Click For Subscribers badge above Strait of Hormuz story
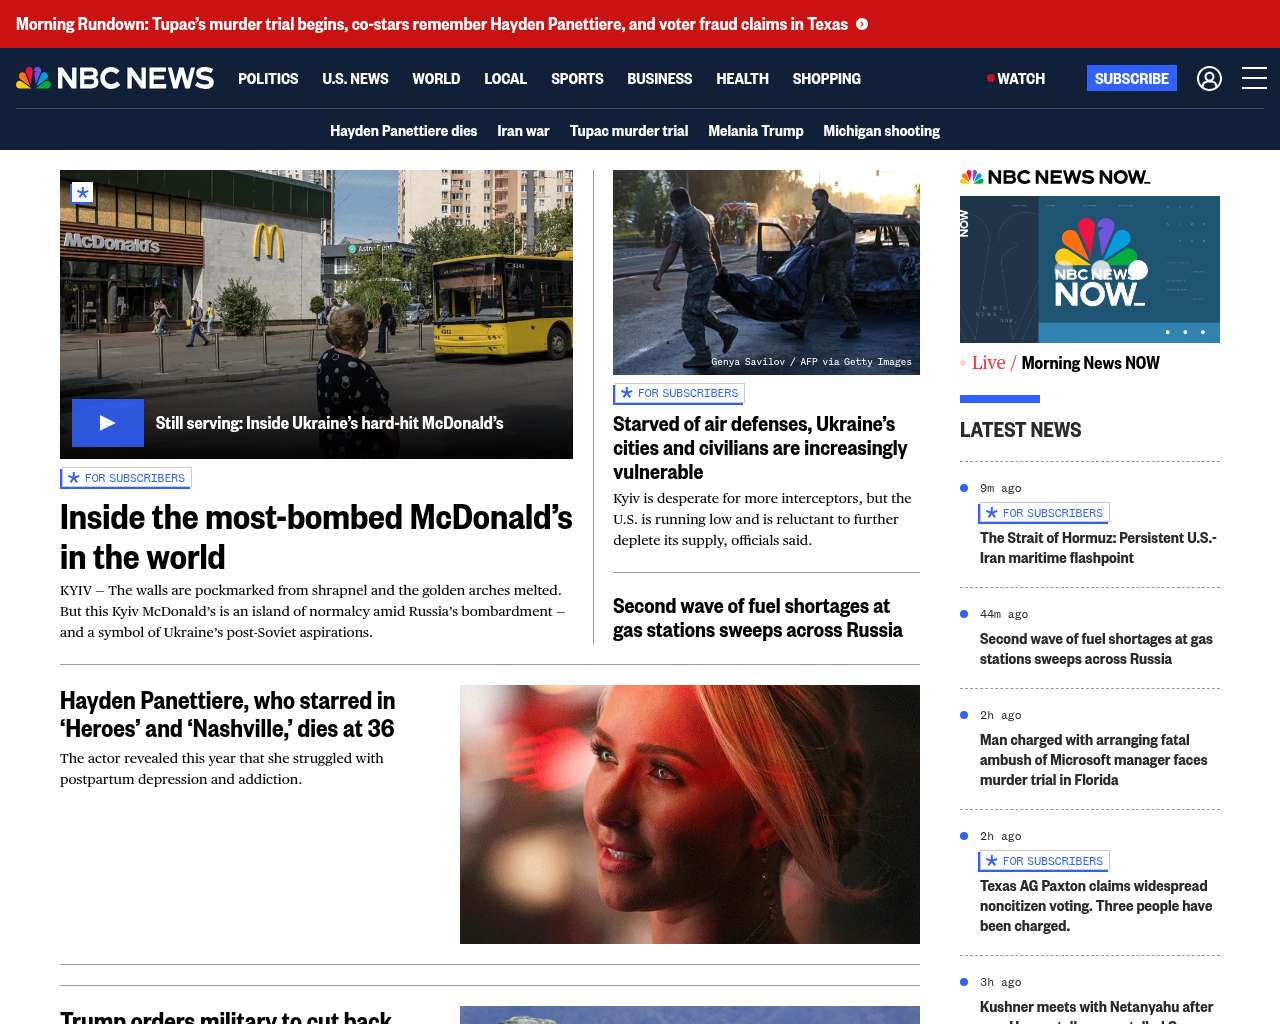The image size is (1280, 1024). 1044,513
